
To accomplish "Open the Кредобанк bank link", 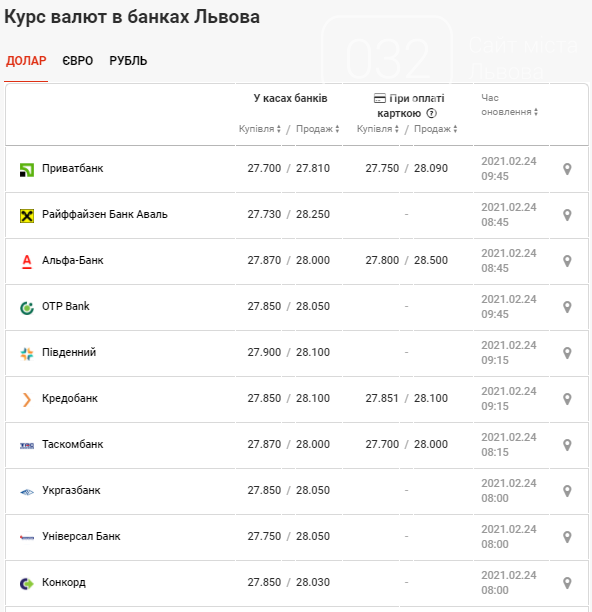I will point(70,399).
